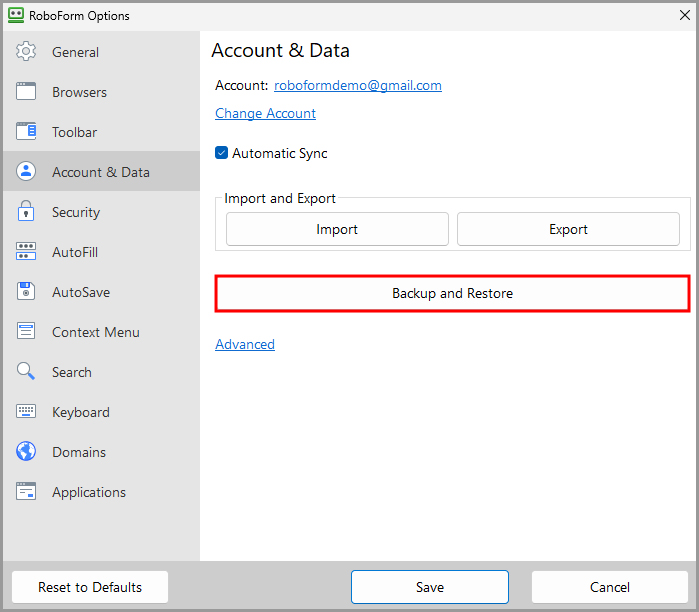Click the Search magnifier icon
This screenshot has width=699, height=612.
tap(26, 371)
